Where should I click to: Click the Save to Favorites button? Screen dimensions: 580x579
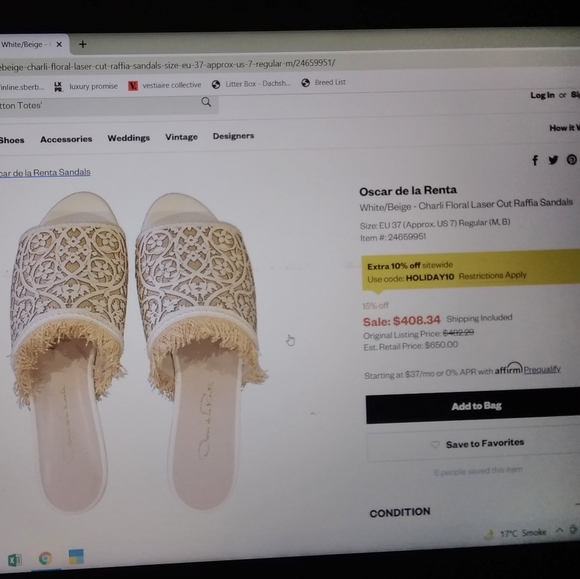(x=473, y=443)
